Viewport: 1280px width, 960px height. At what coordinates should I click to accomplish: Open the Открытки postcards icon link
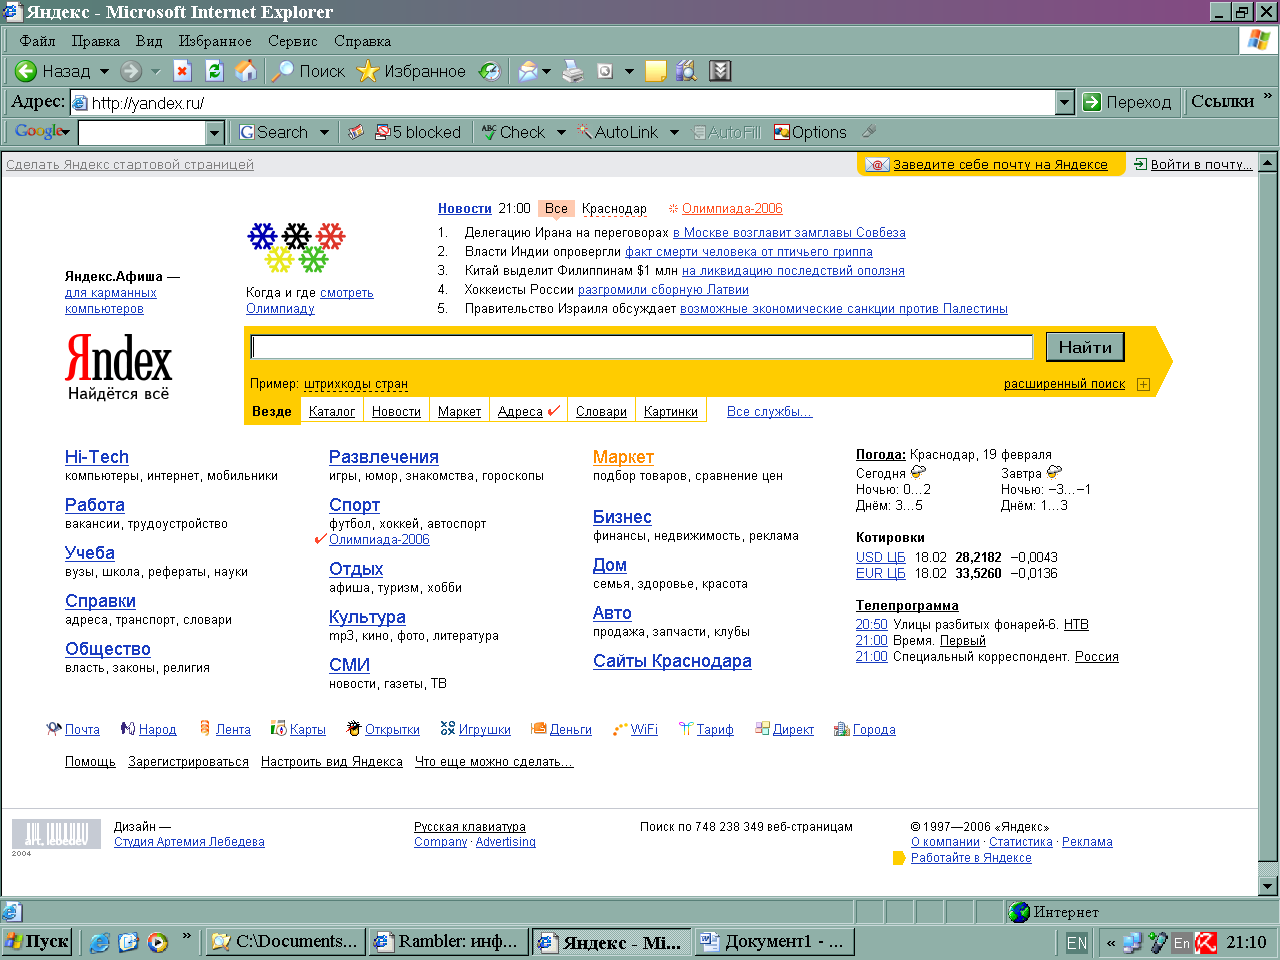[x=383, y=729]
